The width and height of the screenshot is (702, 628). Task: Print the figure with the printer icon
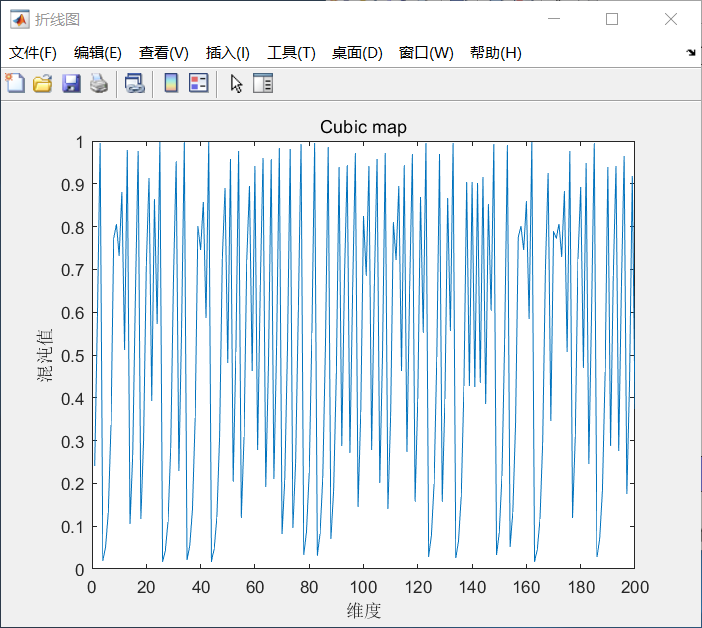pyautogui.click(x=99, y=83)
